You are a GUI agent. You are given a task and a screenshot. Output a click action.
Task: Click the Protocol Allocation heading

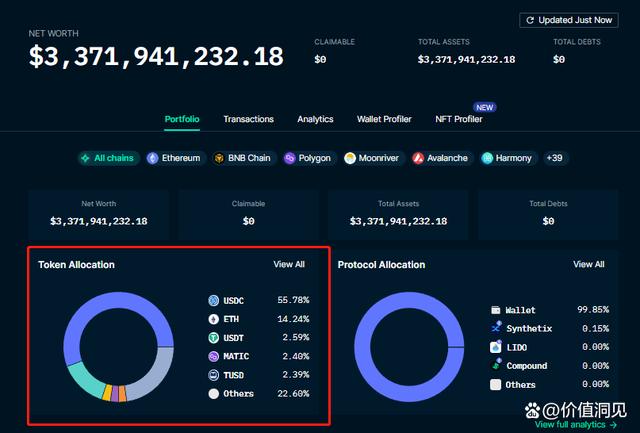coord(381,265)
